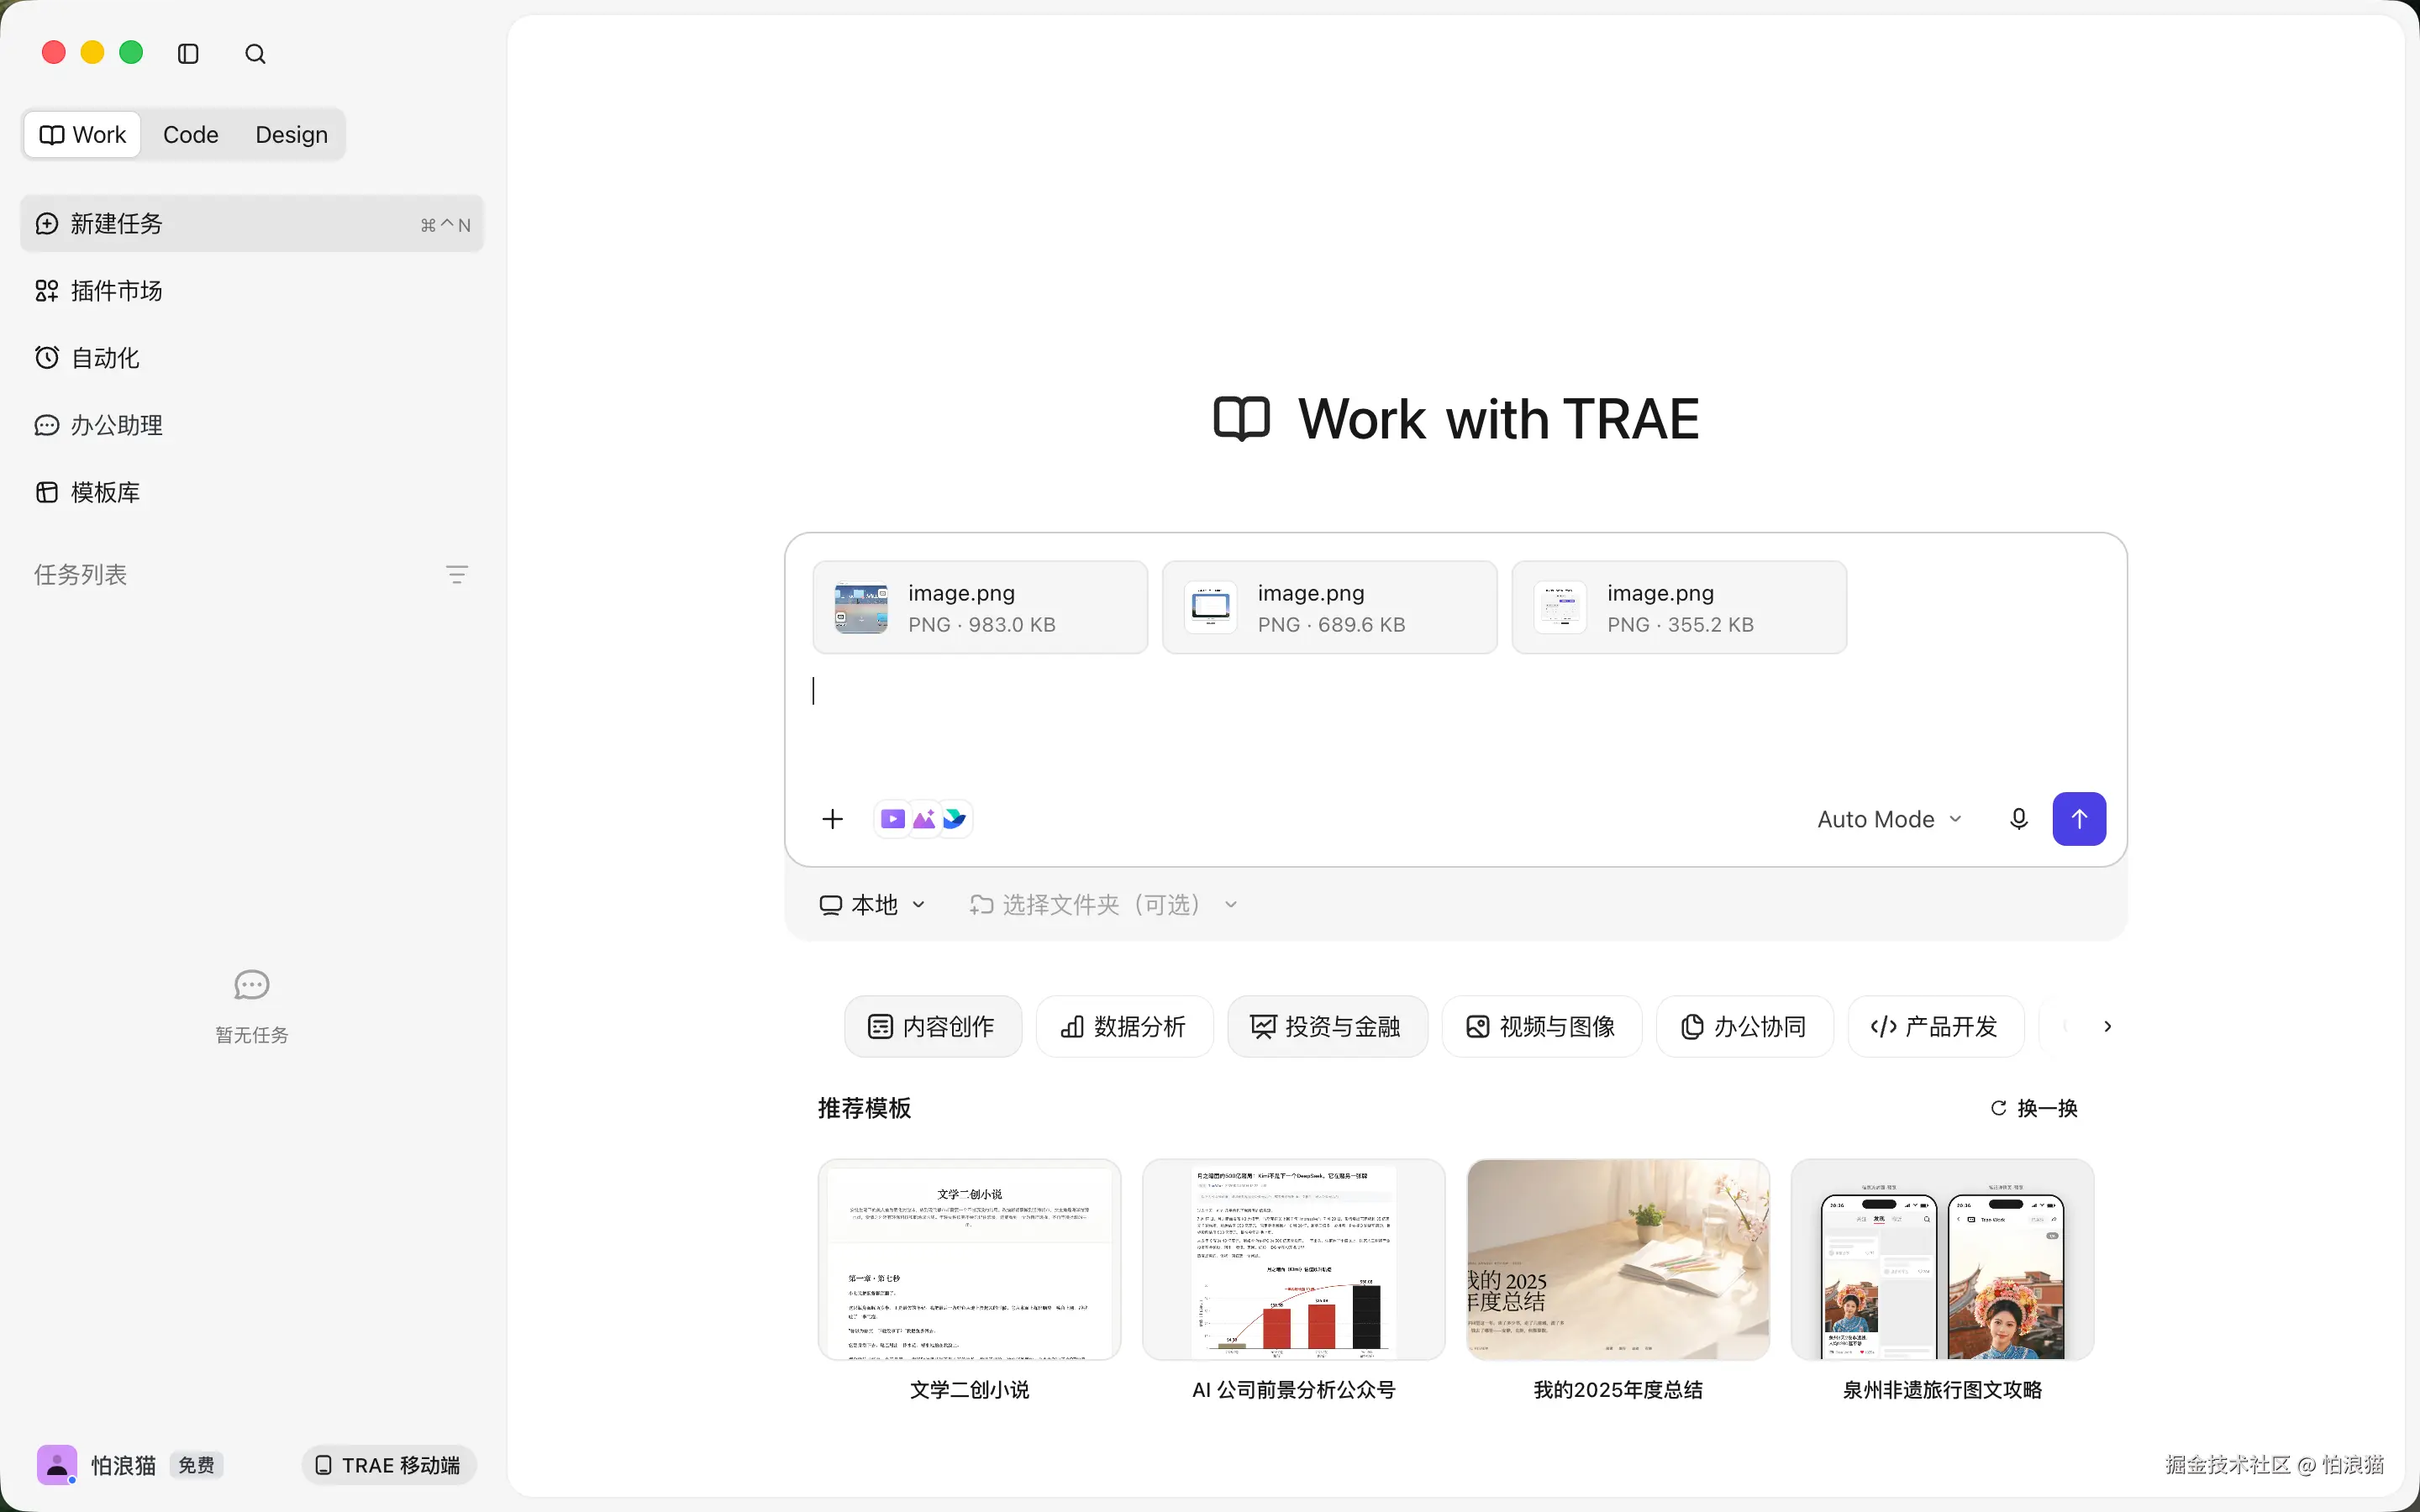2420x1512 pixels.
Task: Click the purple image plugin icon
Action: pyautogui.click(x=924, y=820)
